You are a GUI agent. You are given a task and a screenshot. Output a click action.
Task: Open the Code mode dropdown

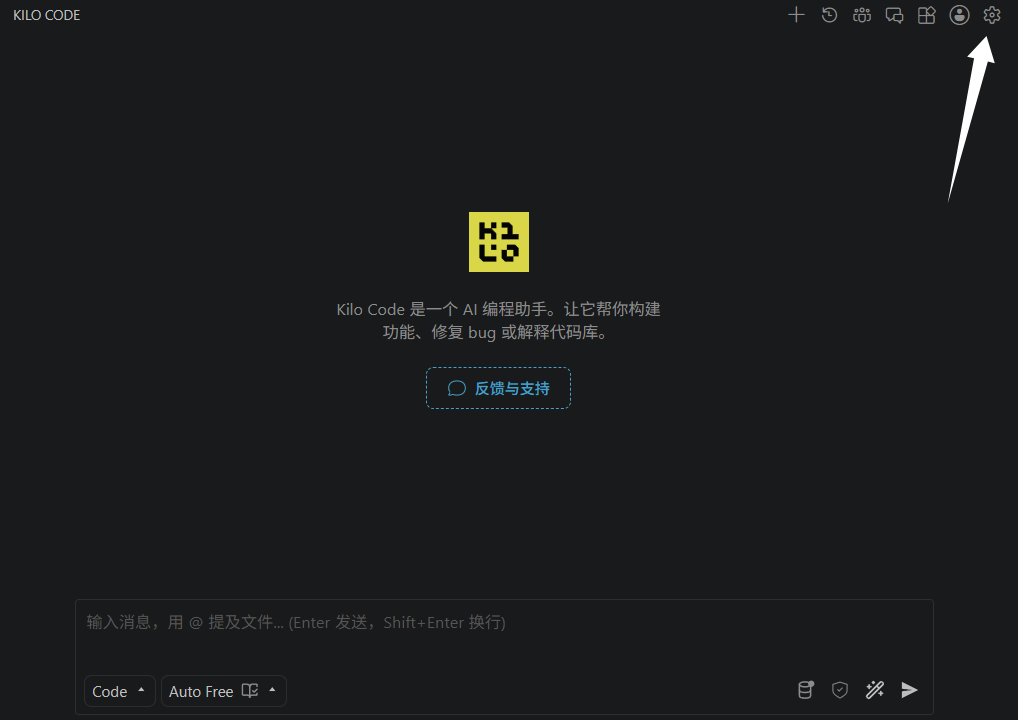click(119, 691)
